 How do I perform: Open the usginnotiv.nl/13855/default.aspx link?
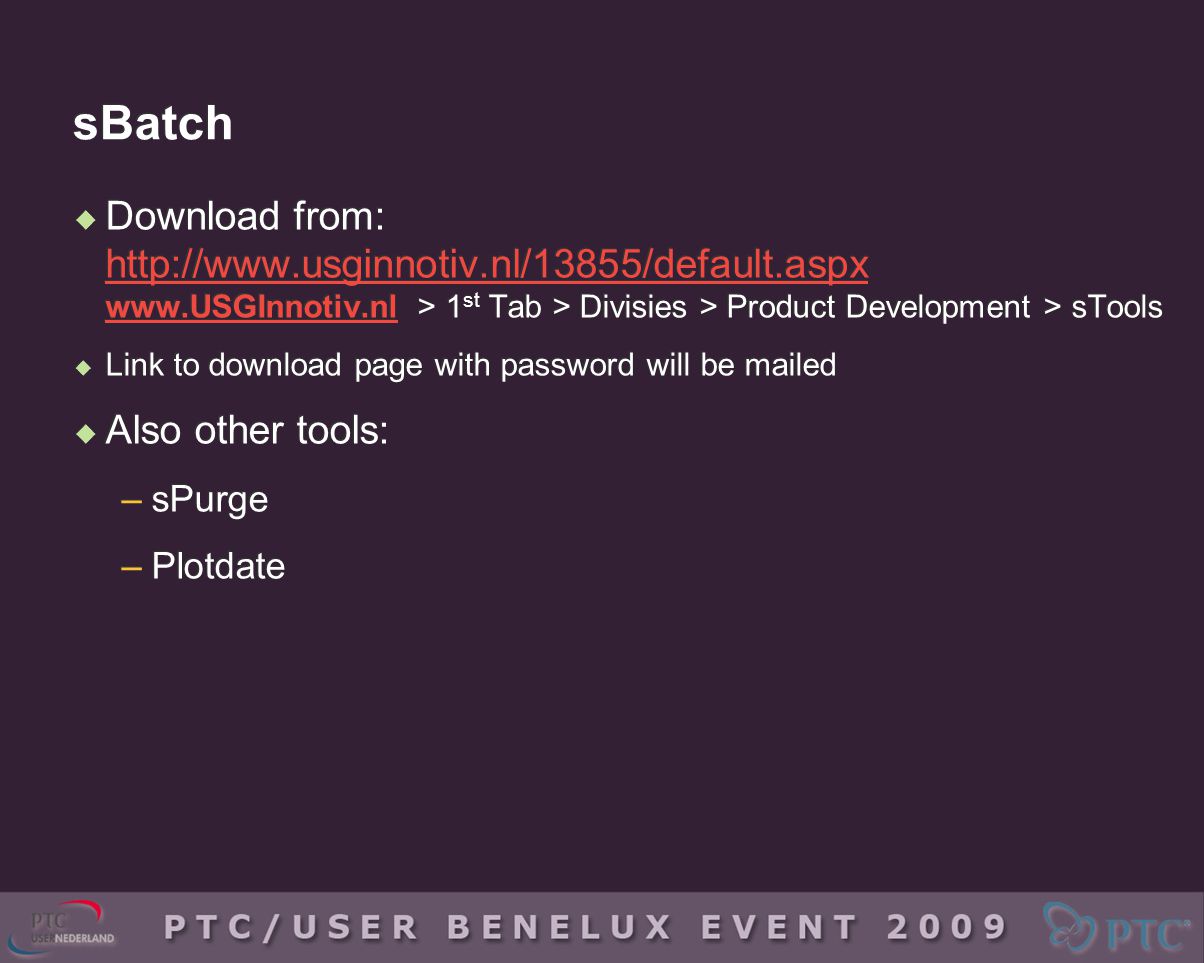pos(486,265)
